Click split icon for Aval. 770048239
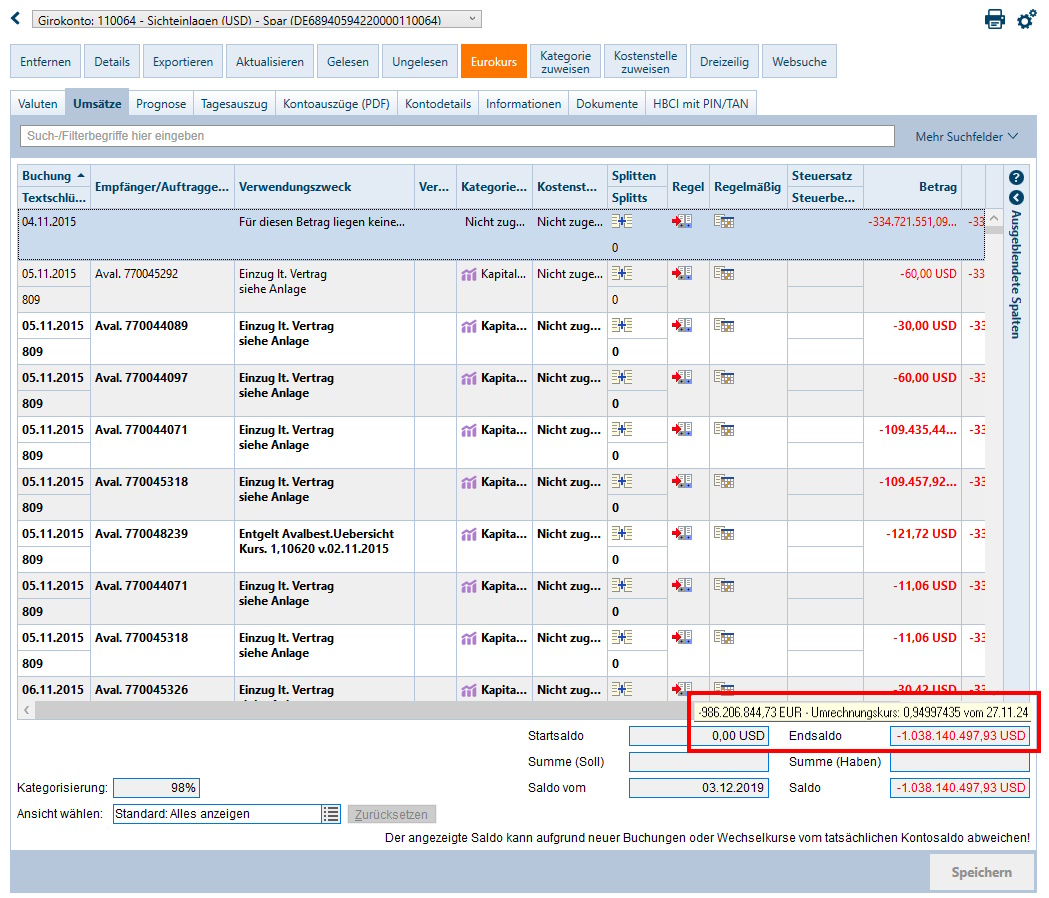Viewport: 1049px width, 898px height. (x=622, y=533)
